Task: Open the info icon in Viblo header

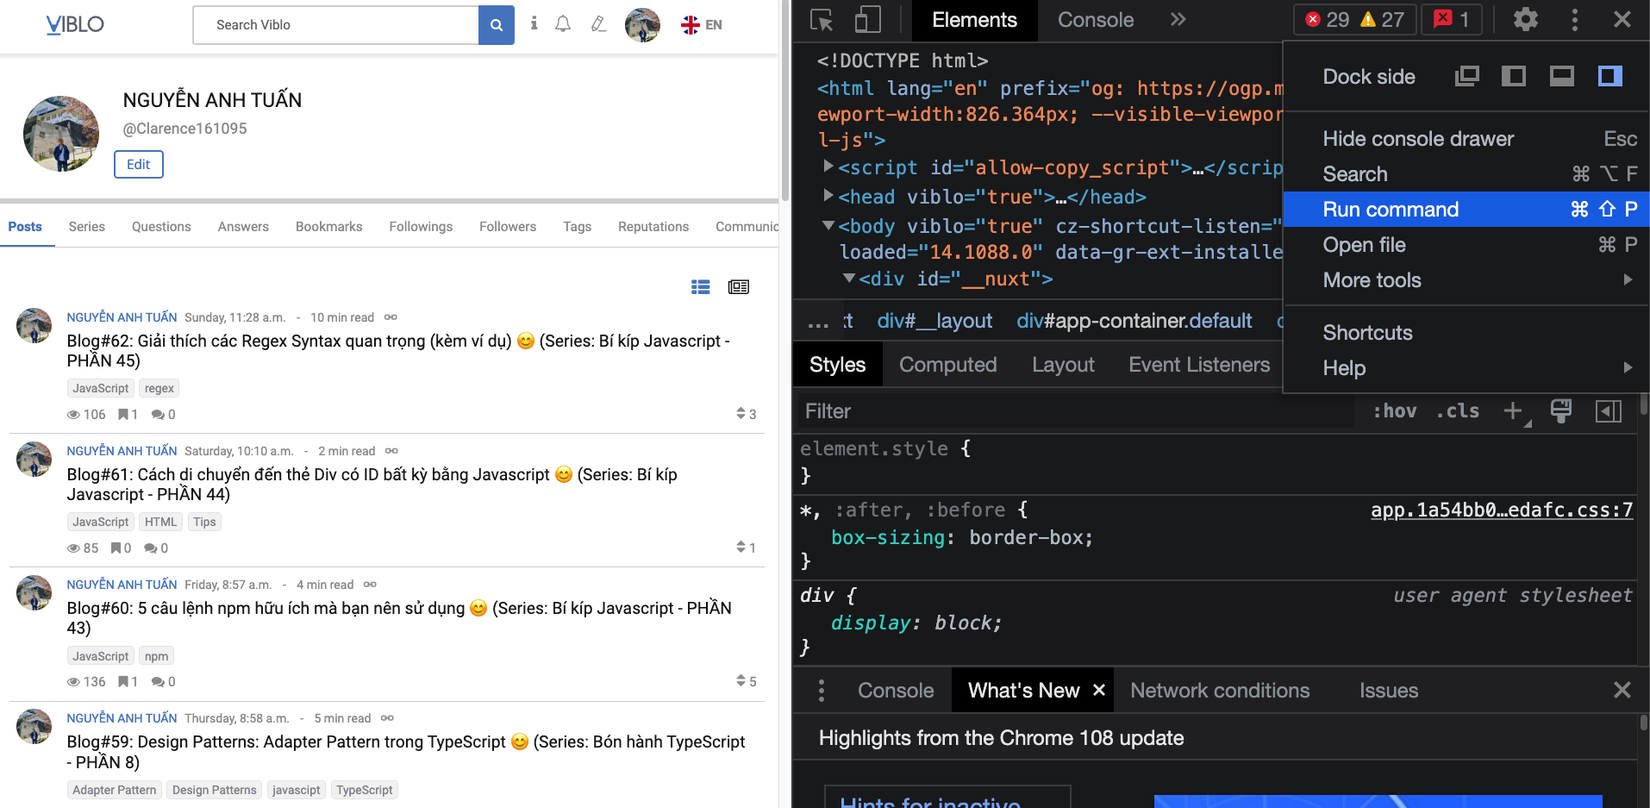Action: coord(534,24)
